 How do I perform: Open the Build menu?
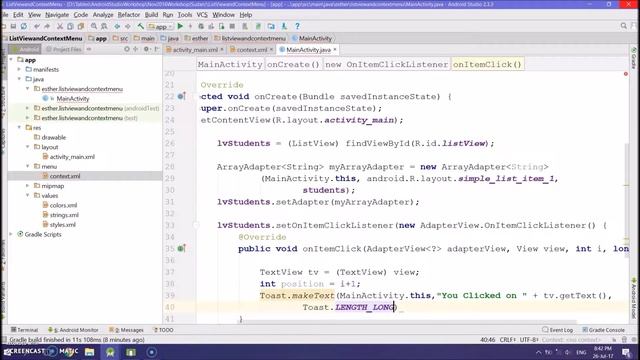[151, 15]
